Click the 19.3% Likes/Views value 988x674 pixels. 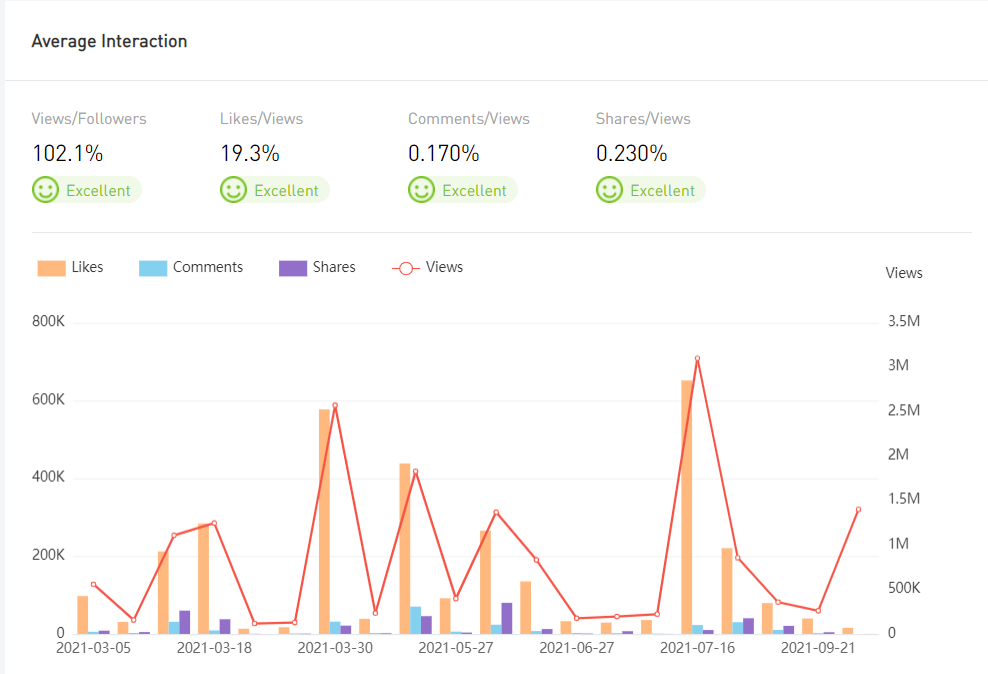pyautogui.click(x=250, y=154)
